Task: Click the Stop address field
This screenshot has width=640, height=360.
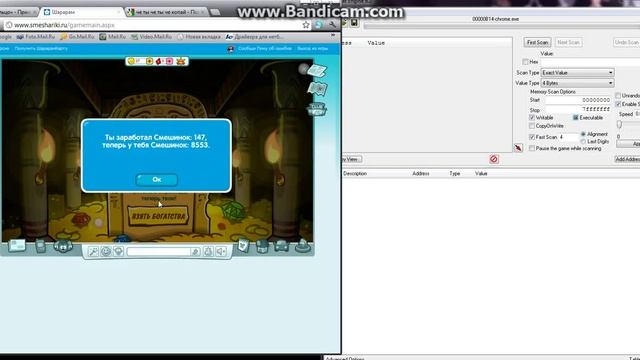Action: 578,109
